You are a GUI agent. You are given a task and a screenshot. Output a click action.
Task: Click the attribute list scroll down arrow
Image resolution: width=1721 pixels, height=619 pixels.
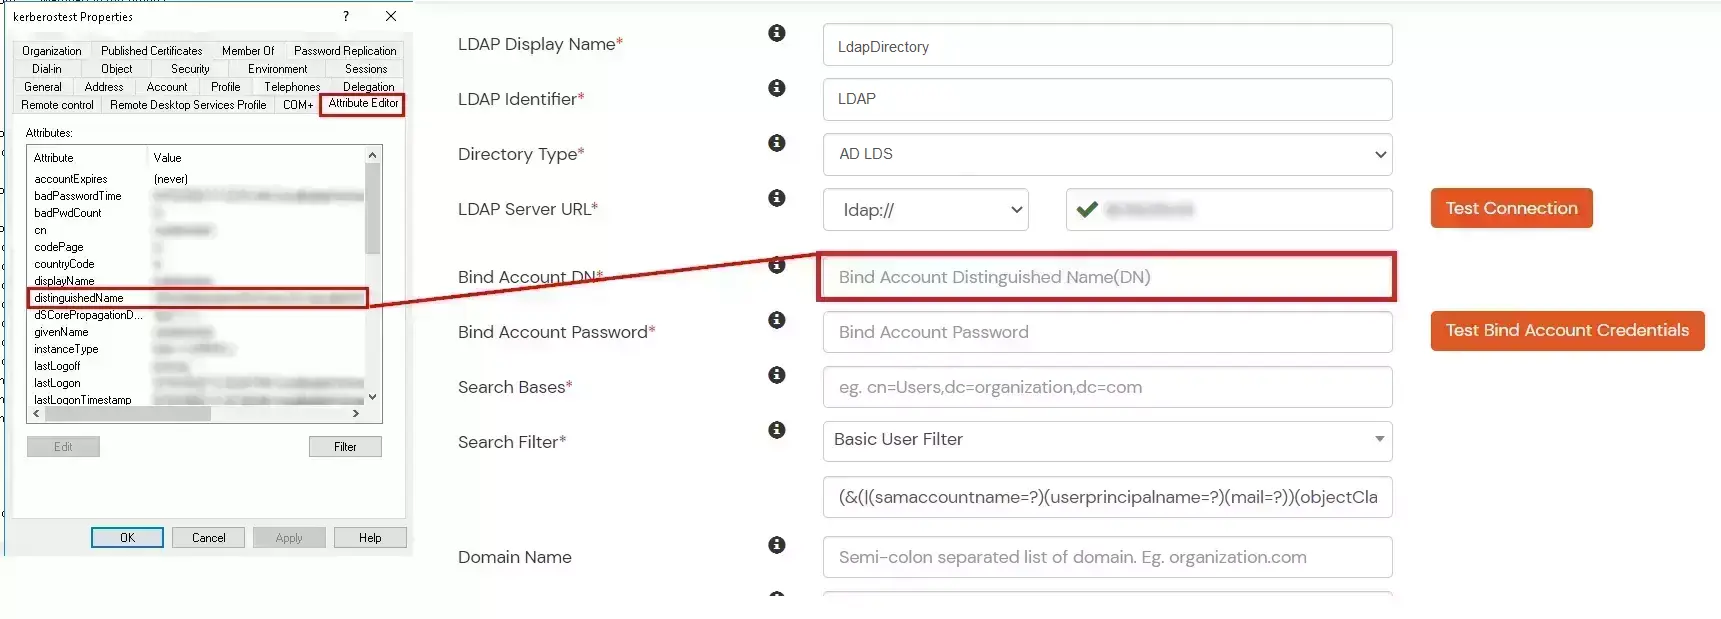coord(373,397)
